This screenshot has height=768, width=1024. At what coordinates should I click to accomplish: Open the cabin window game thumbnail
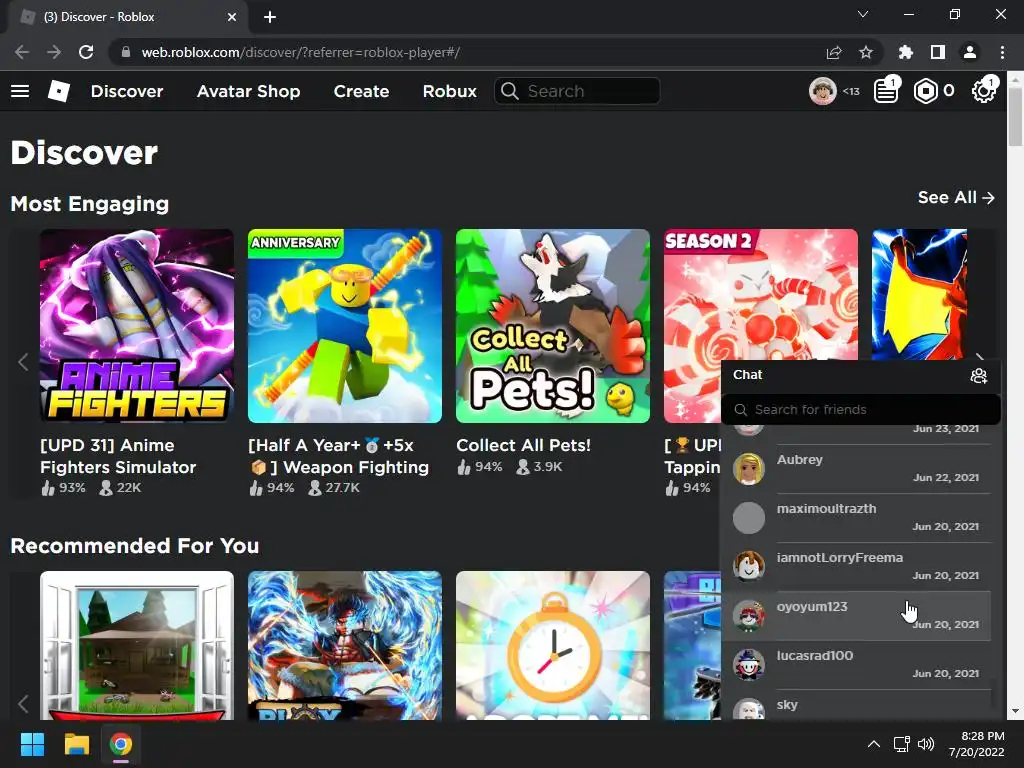136,646
